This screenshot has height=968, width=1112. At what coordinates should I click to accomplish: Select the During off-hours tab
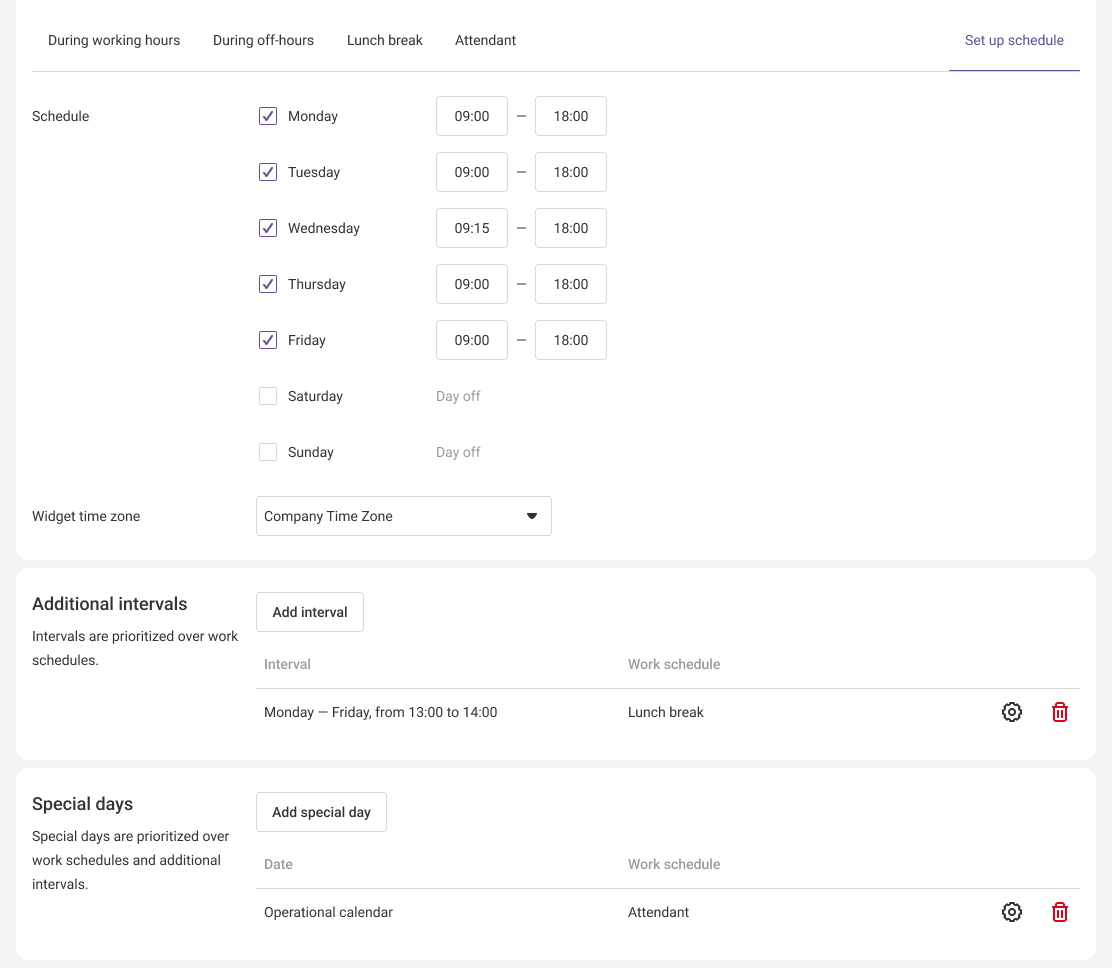pyautogui.click(x=263, y=40)
